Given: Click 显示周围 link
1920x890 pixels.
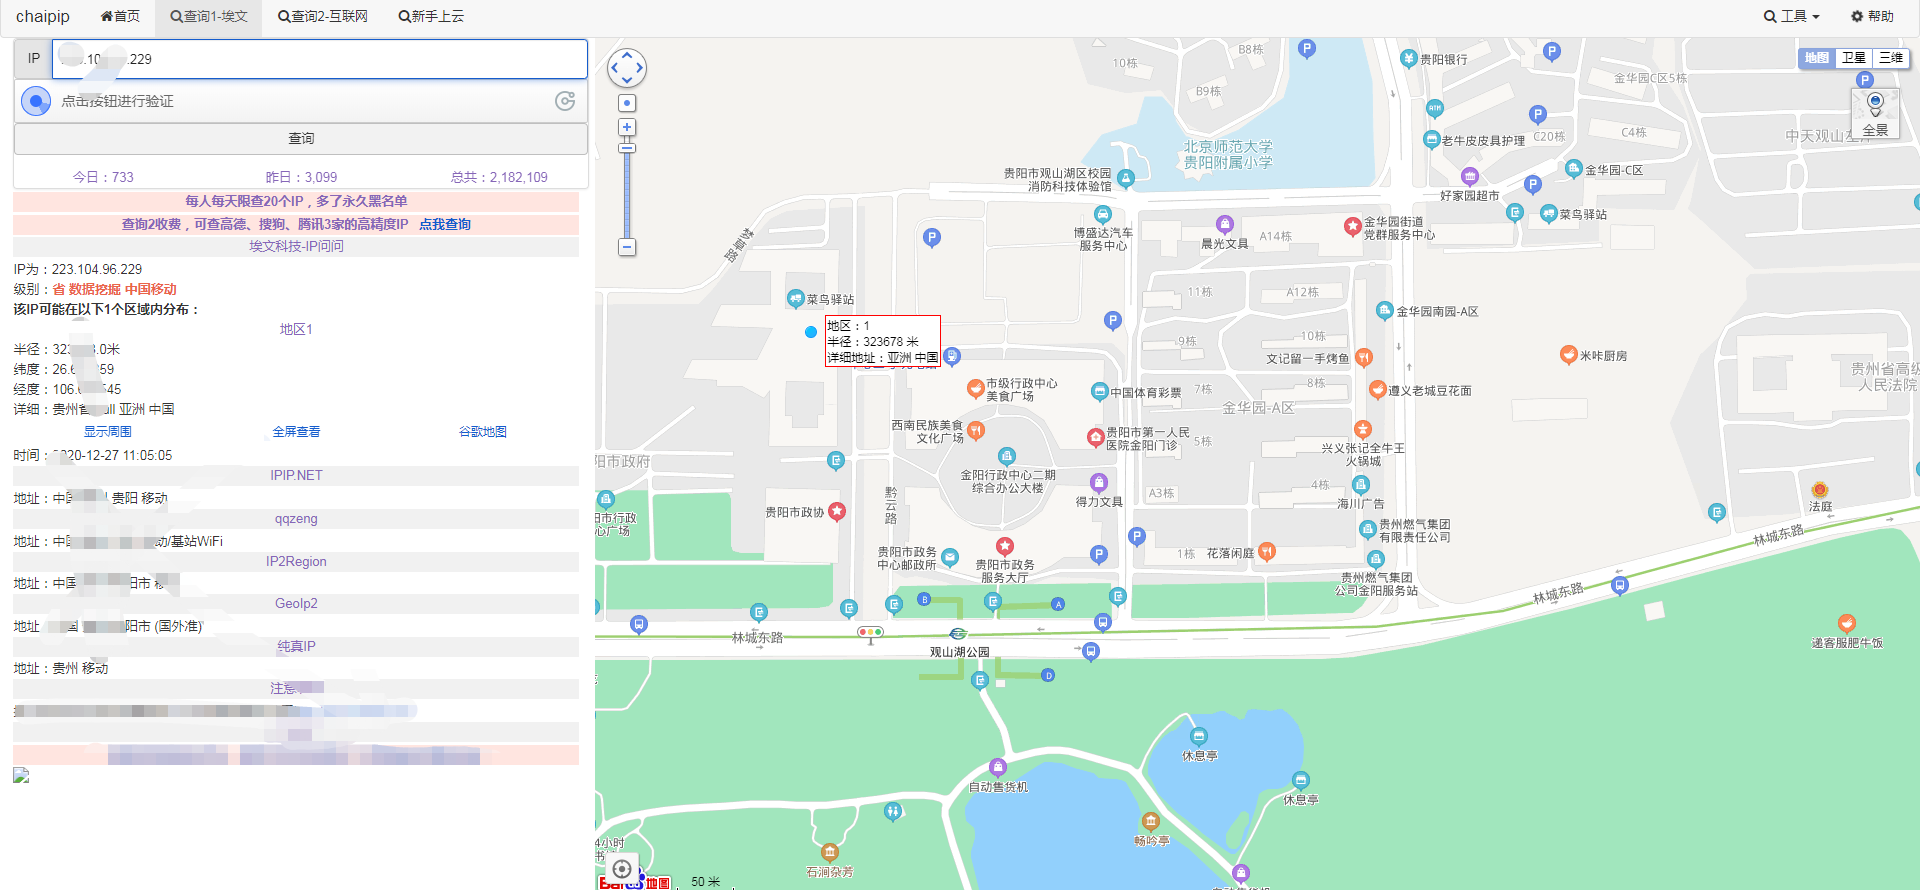Looking at the screenshot, I should [107, 432].
